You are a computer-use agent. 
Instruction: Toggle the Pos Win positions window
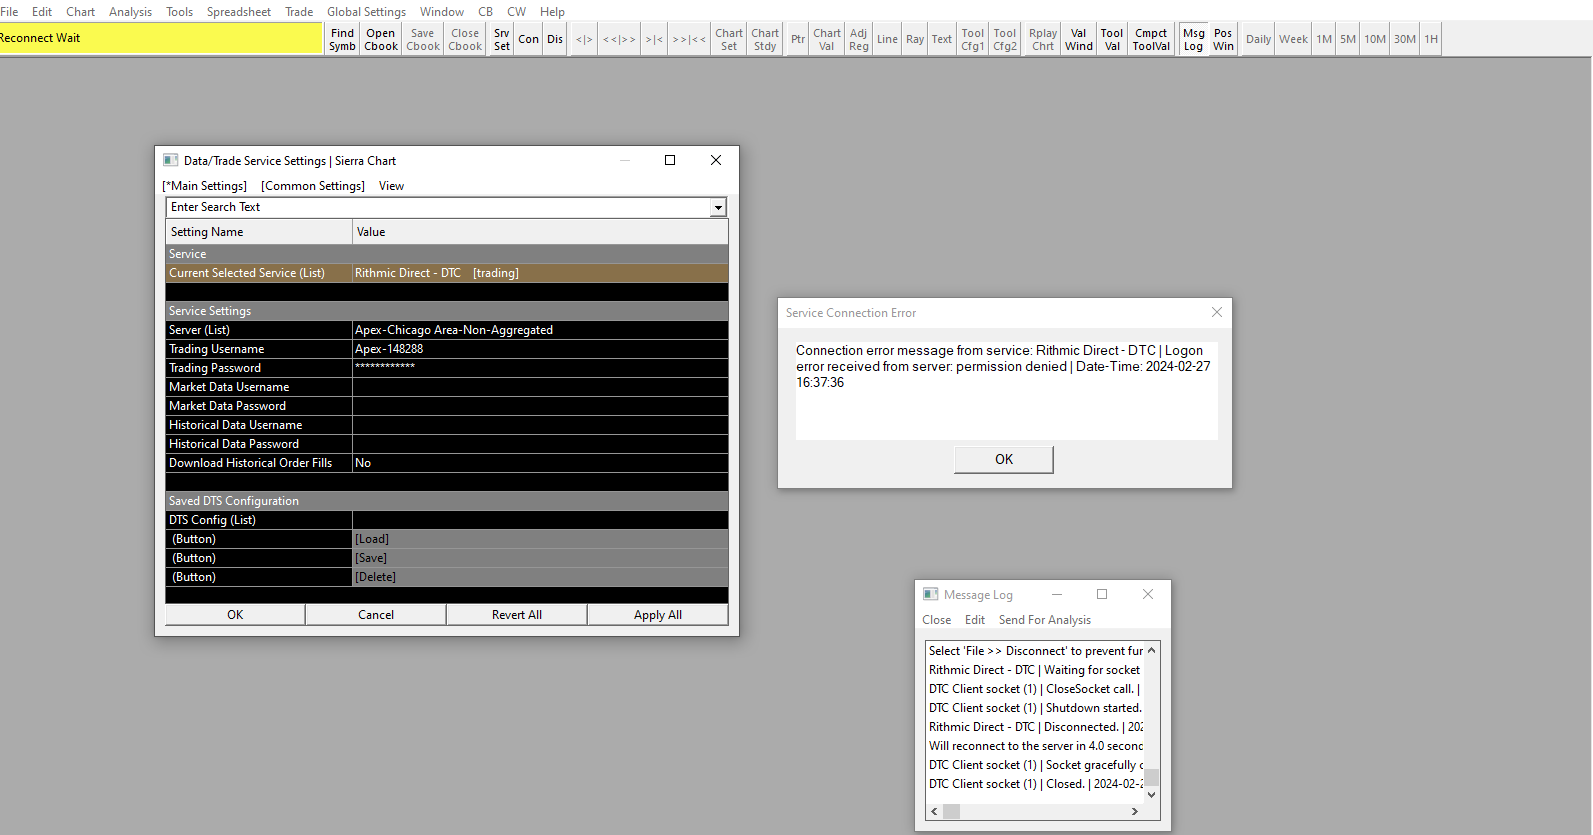[x=1223, y=39]
